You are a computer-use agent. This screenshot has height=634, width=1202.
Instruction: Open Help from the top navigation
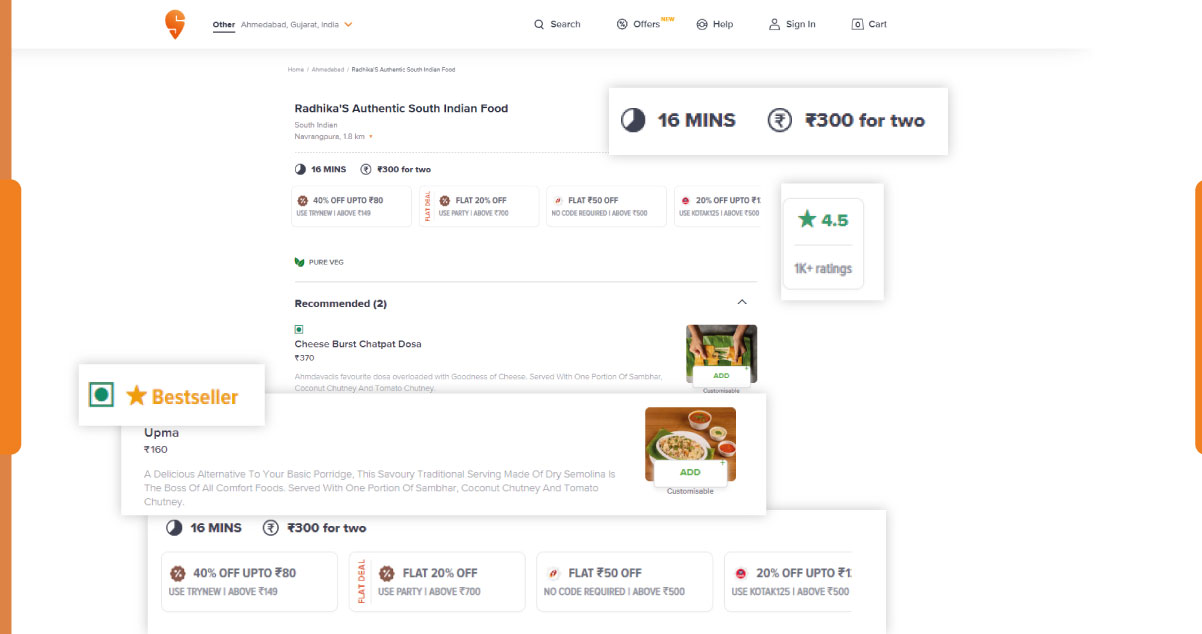pyautogui.click(x=714, y=24)
